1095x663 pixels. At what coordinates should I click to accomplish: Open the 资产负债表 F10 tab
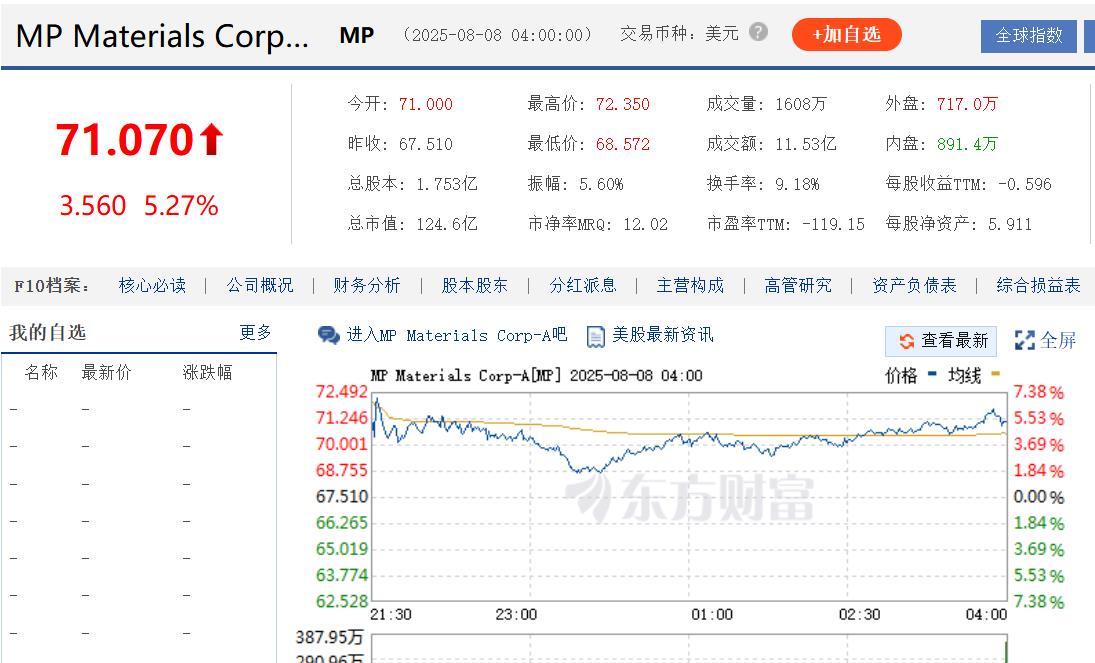click(x=914, y=285)
